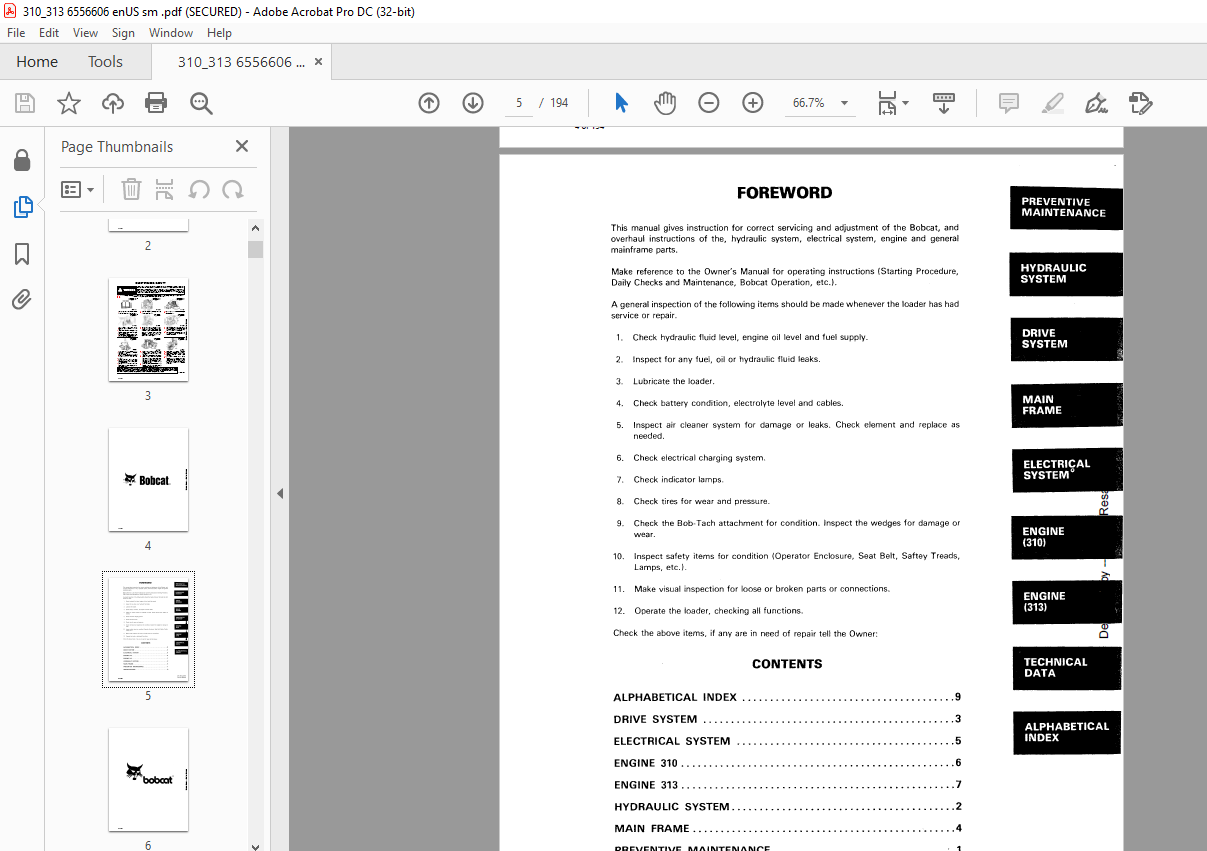This screenshot has width=1207, height=851.
Task: Open the Window menu
Action: tap(171, 33)
